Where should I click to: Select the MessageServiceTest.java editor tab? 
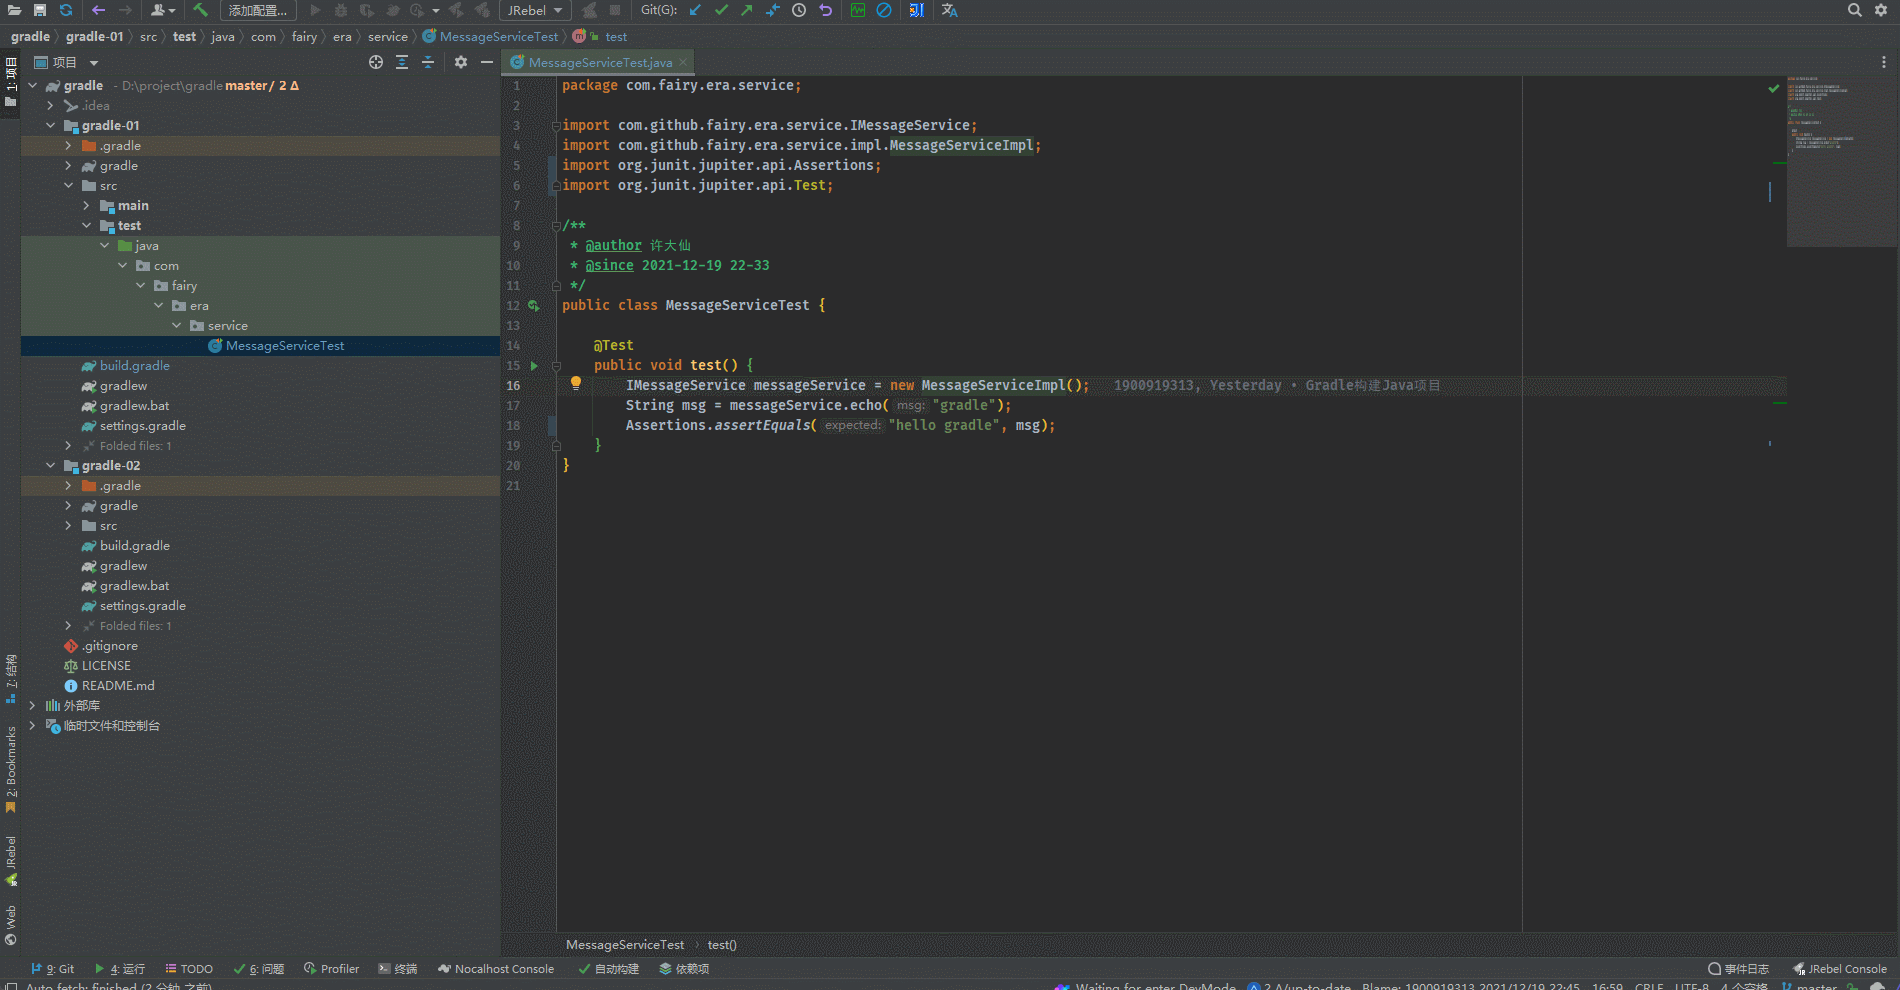[x=600, y=62]
